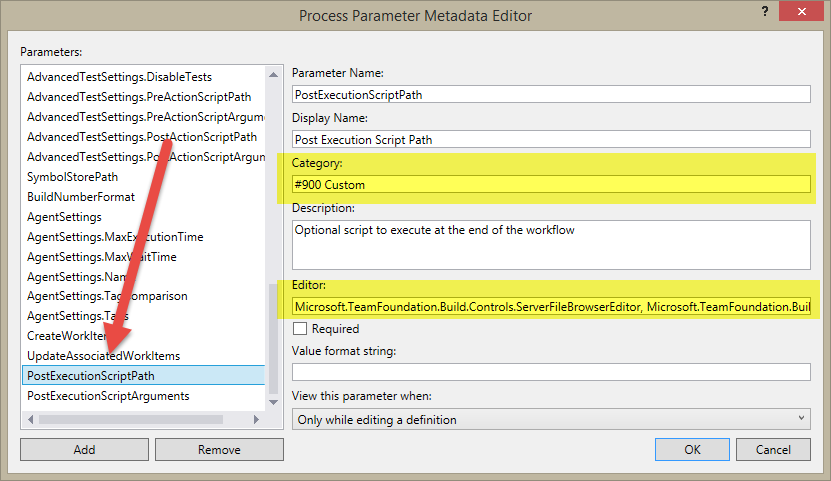Click the Remove button

pyautogui.click(x=219, y=450)
